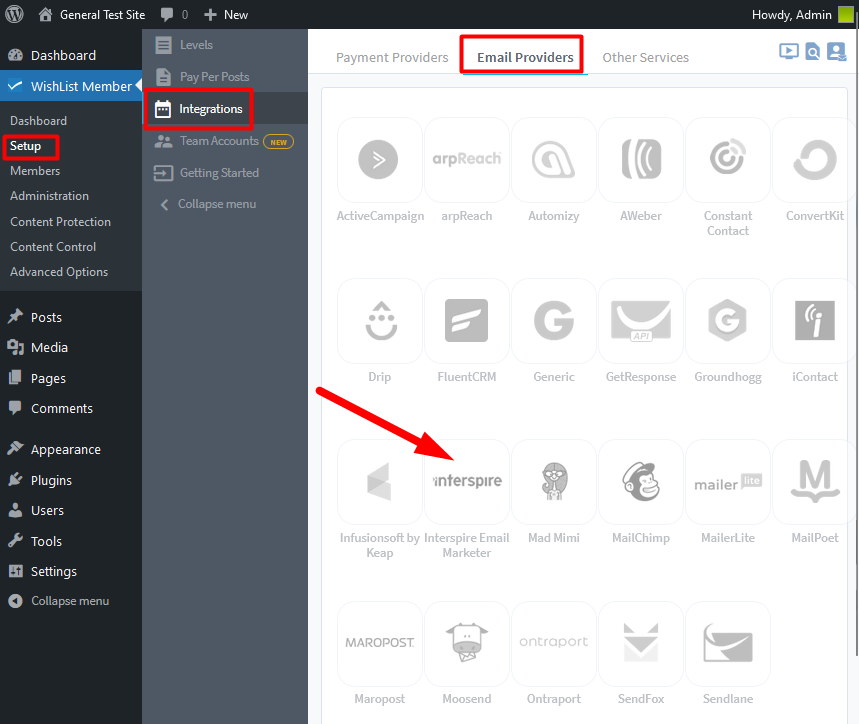Open the GetResponse integration
Screen dimensions: 859x724
click(x=641, y=321)
